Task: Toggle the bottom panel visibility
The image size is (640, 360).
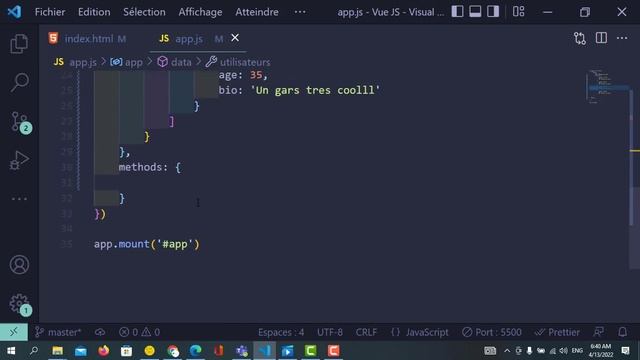Action: (x=475, y=11)
